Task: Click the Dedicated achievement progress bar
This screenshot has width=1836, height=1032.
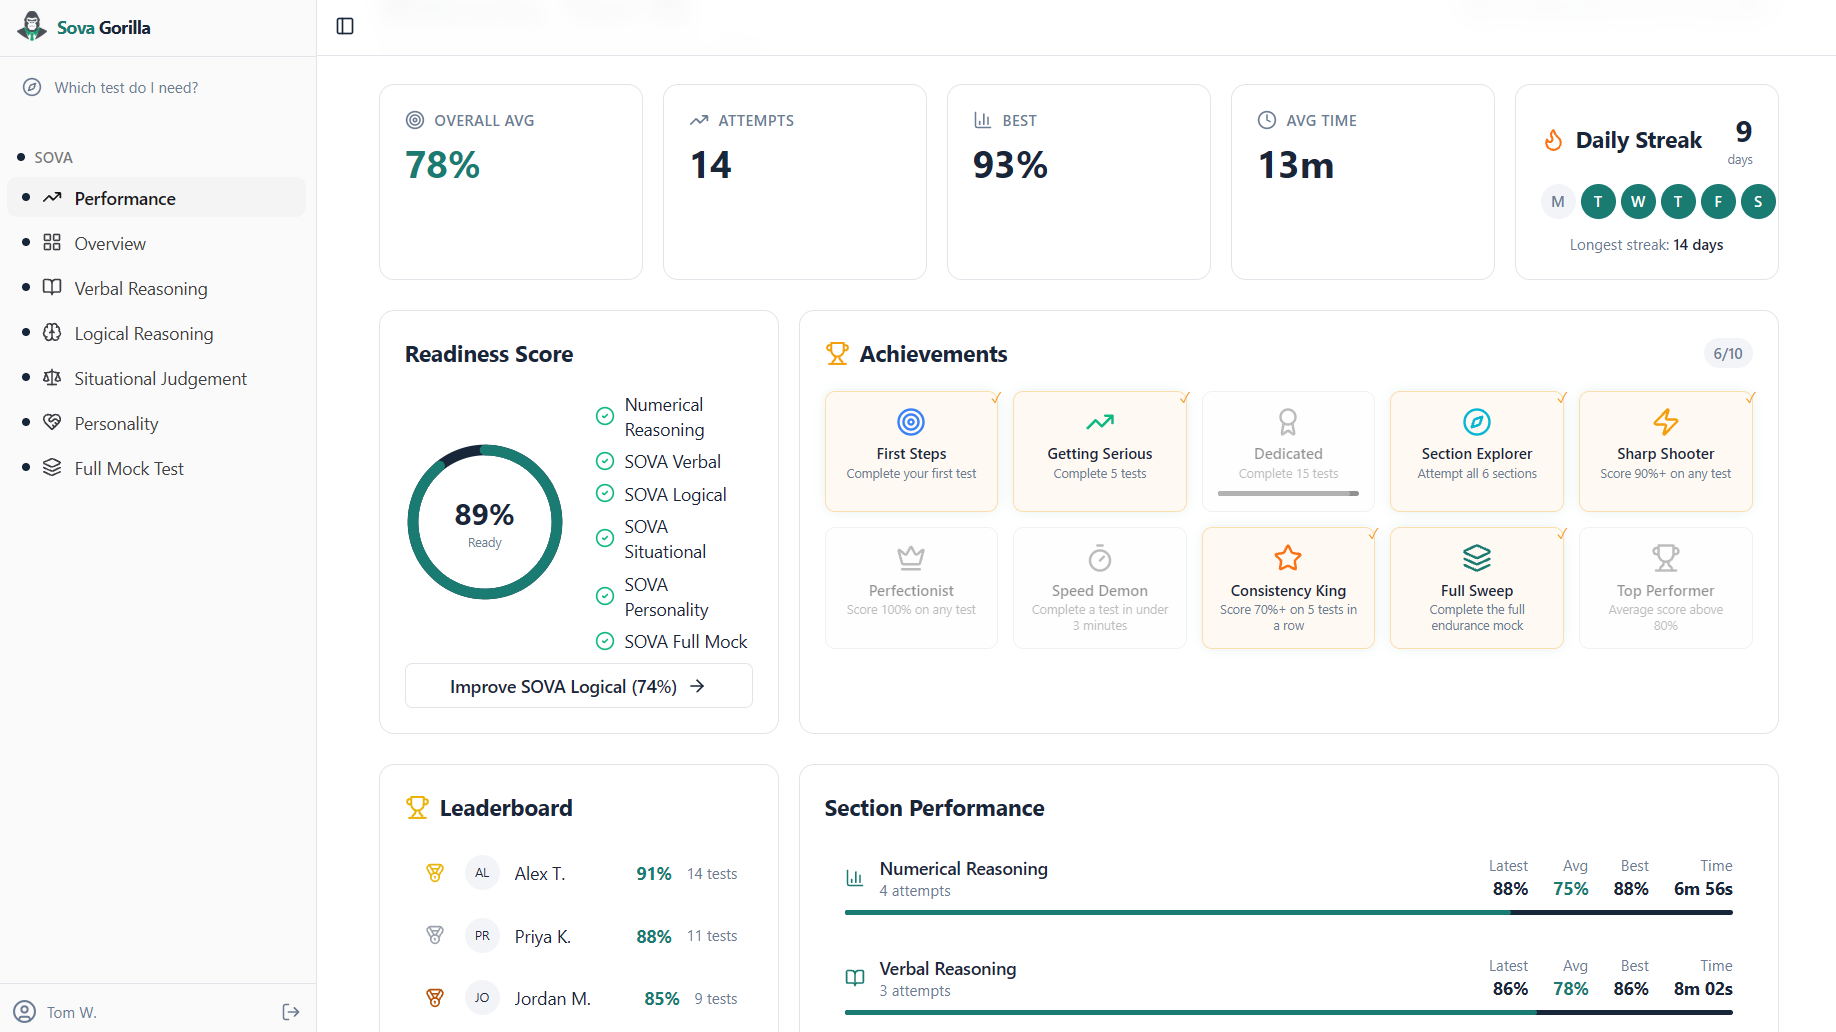Action: pos(1288,493)
